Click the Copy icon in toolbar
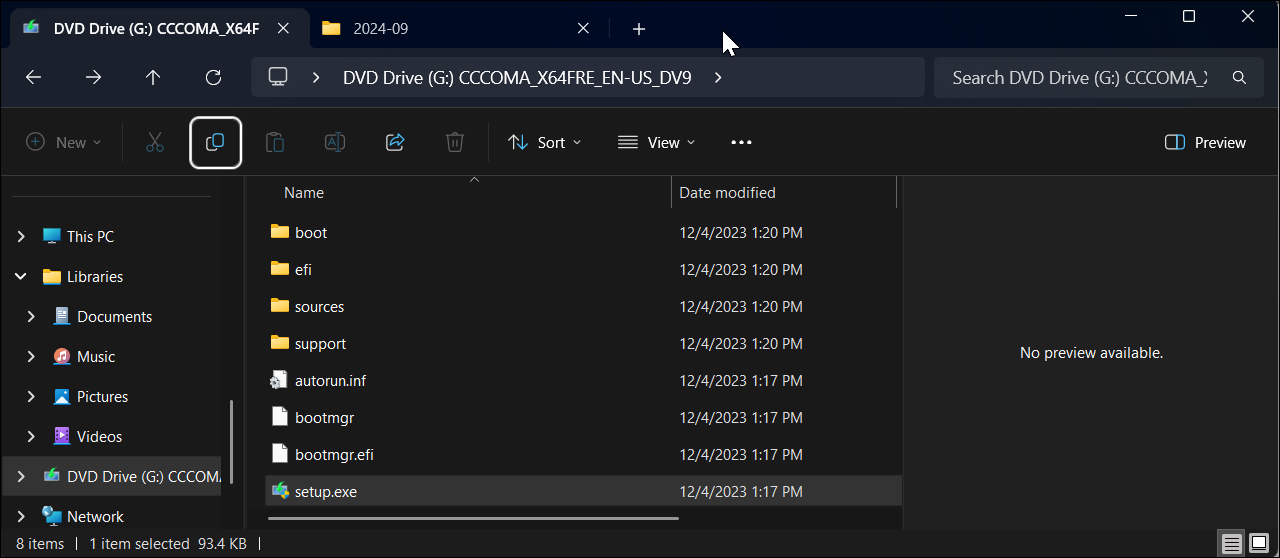This screenshot has height=558, width=1280. click(x=215, y=143)
